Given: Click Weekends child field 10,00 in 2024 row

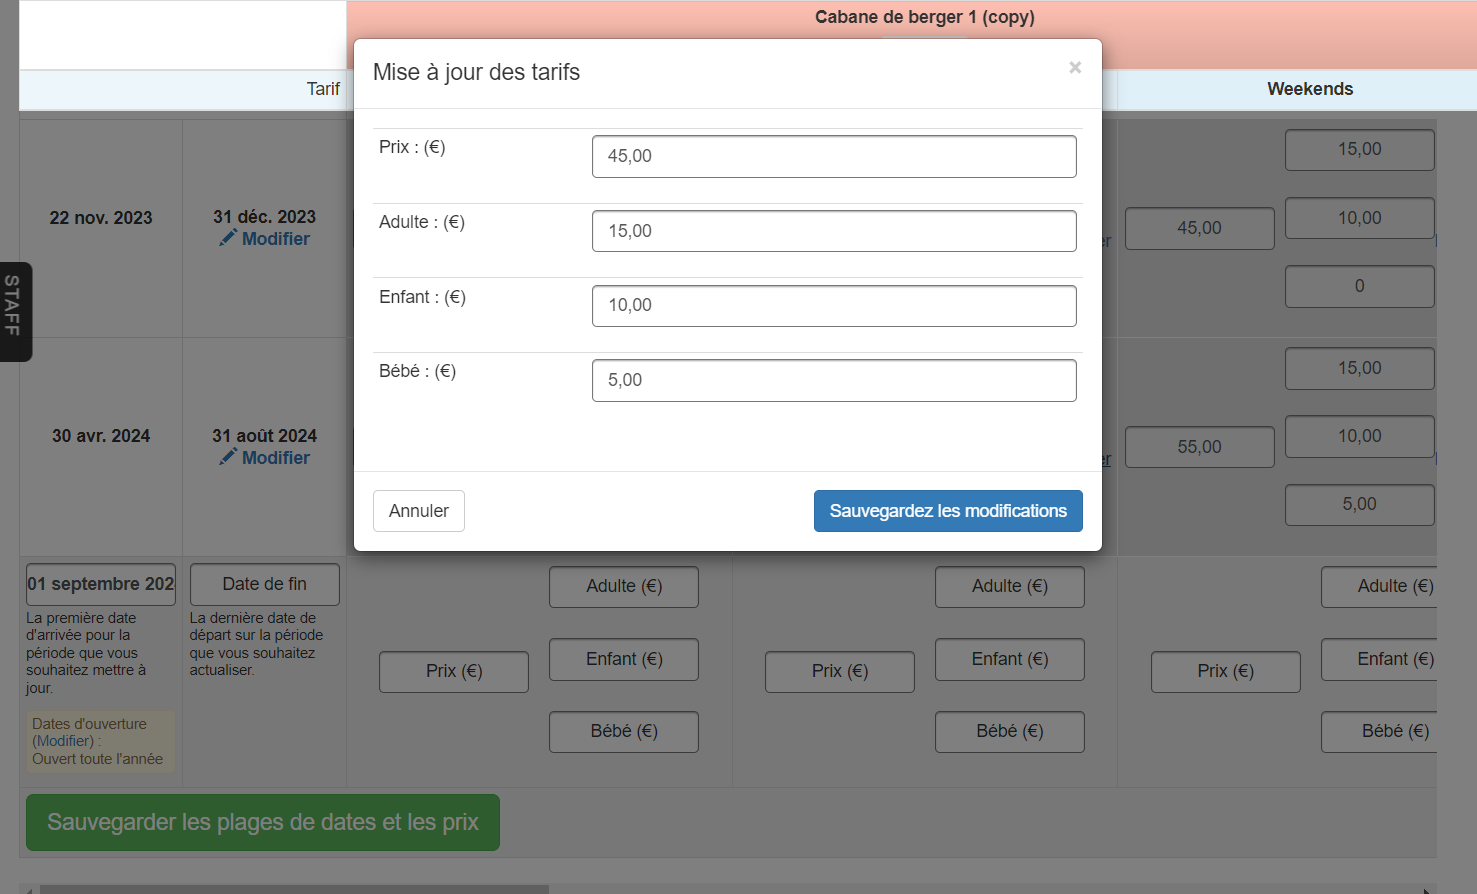Looking at the screenshot, I should [1360, 436].
